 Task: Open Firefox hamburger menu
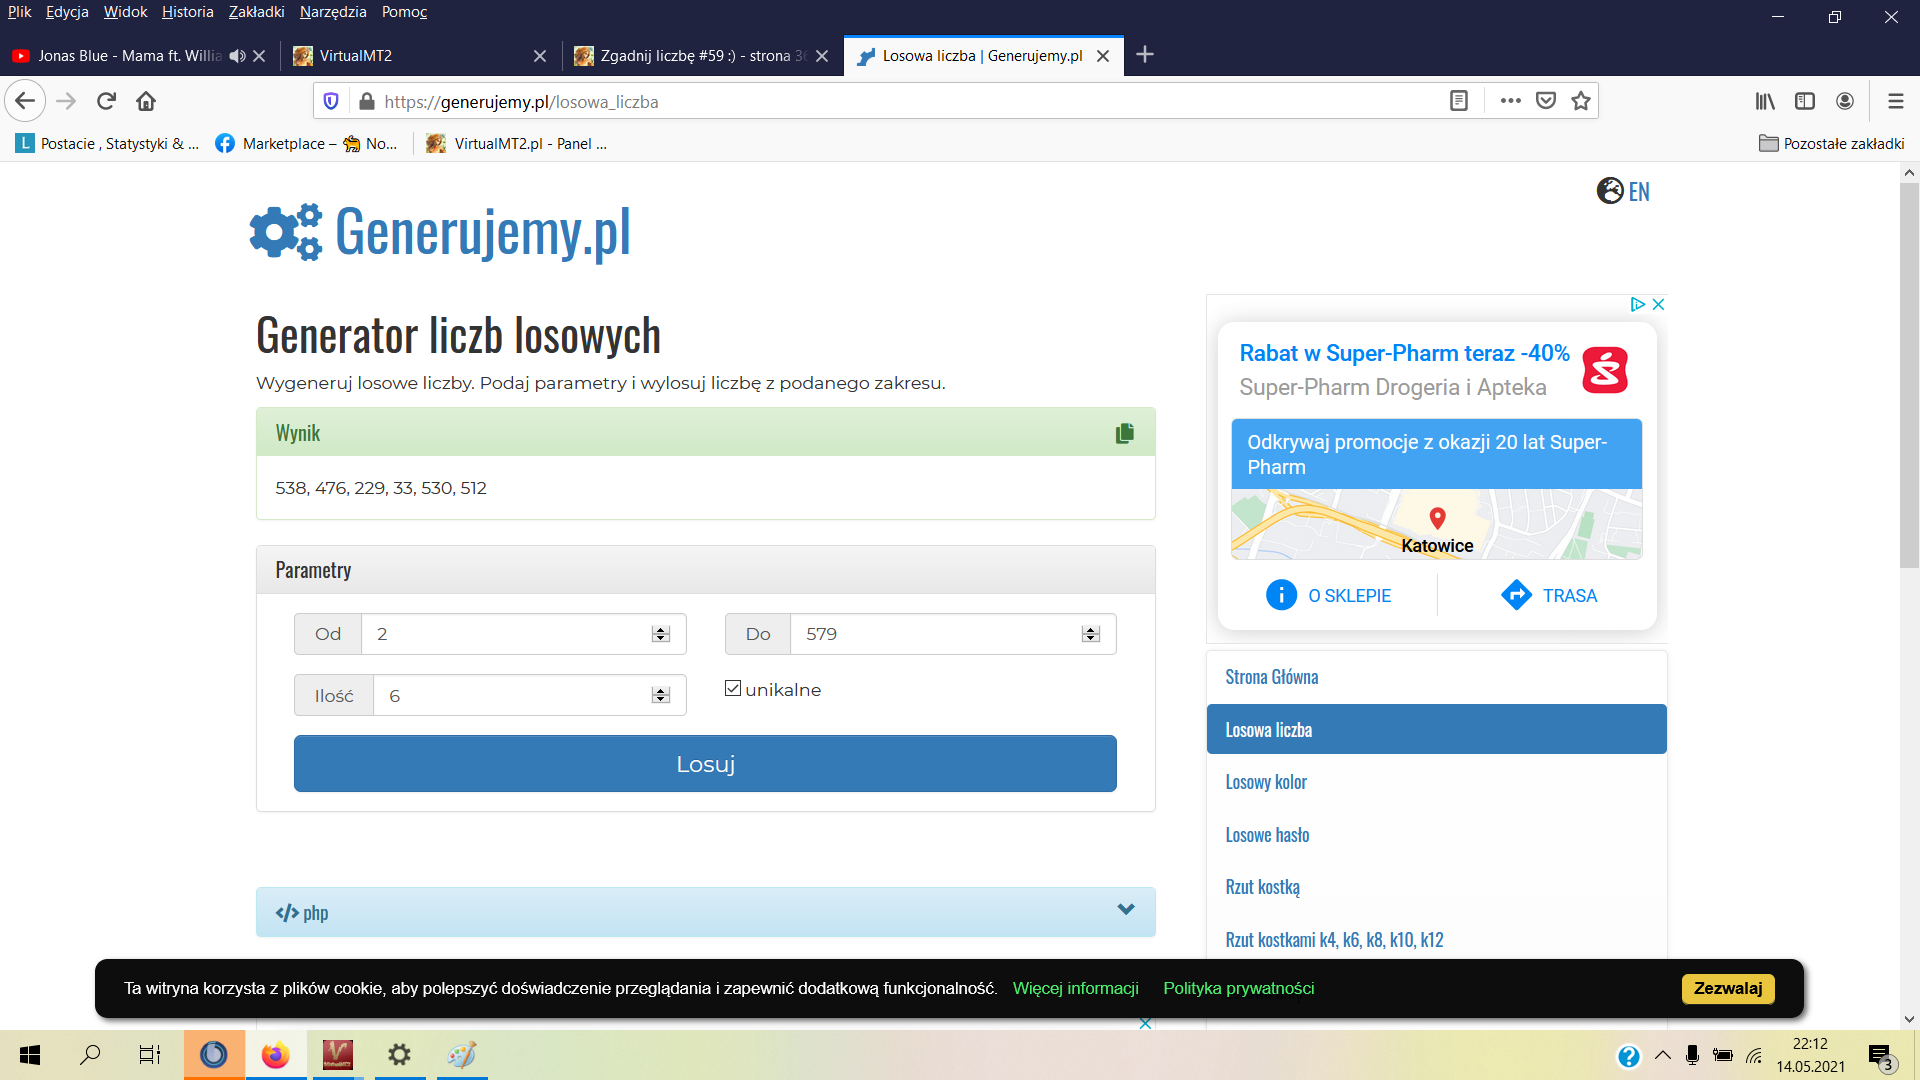pyautogui.click(x=1895, y=101)
